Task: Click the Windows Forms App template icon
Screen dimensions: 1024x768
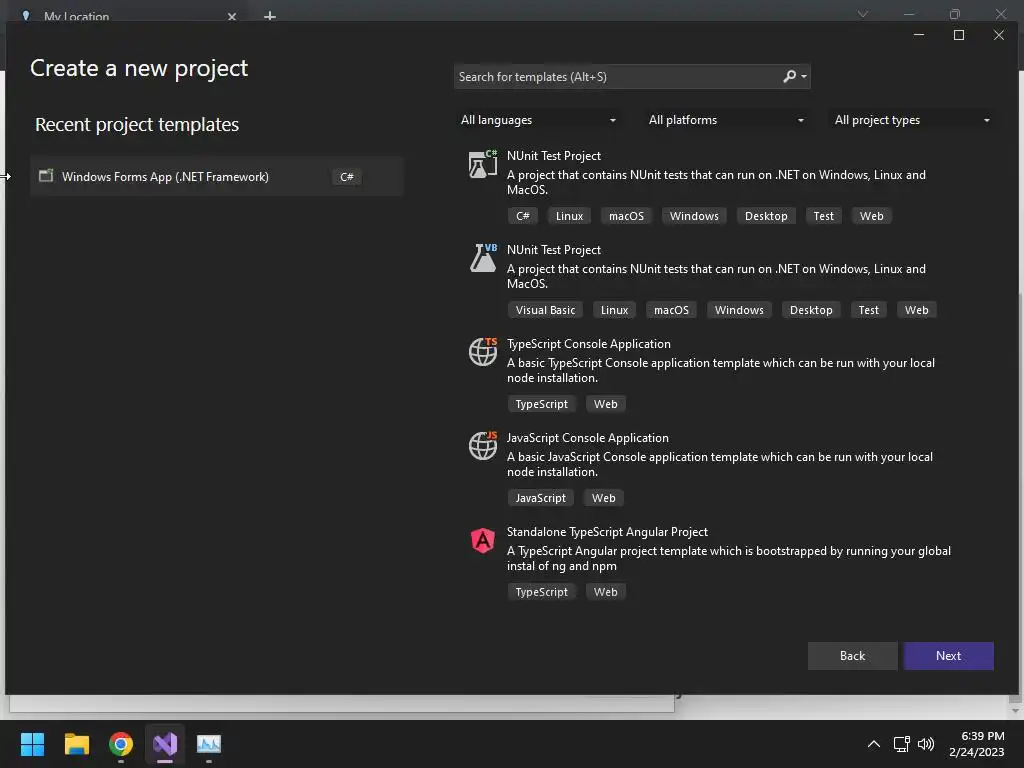Action: tap(46, 176)
